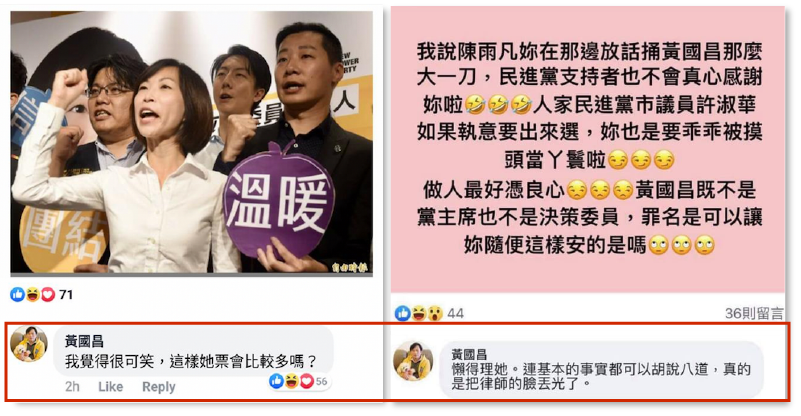Viewport: 801px width, 416px height.
Task: Click the wow reaction icon under the pink post
Action: click(435, 313)
